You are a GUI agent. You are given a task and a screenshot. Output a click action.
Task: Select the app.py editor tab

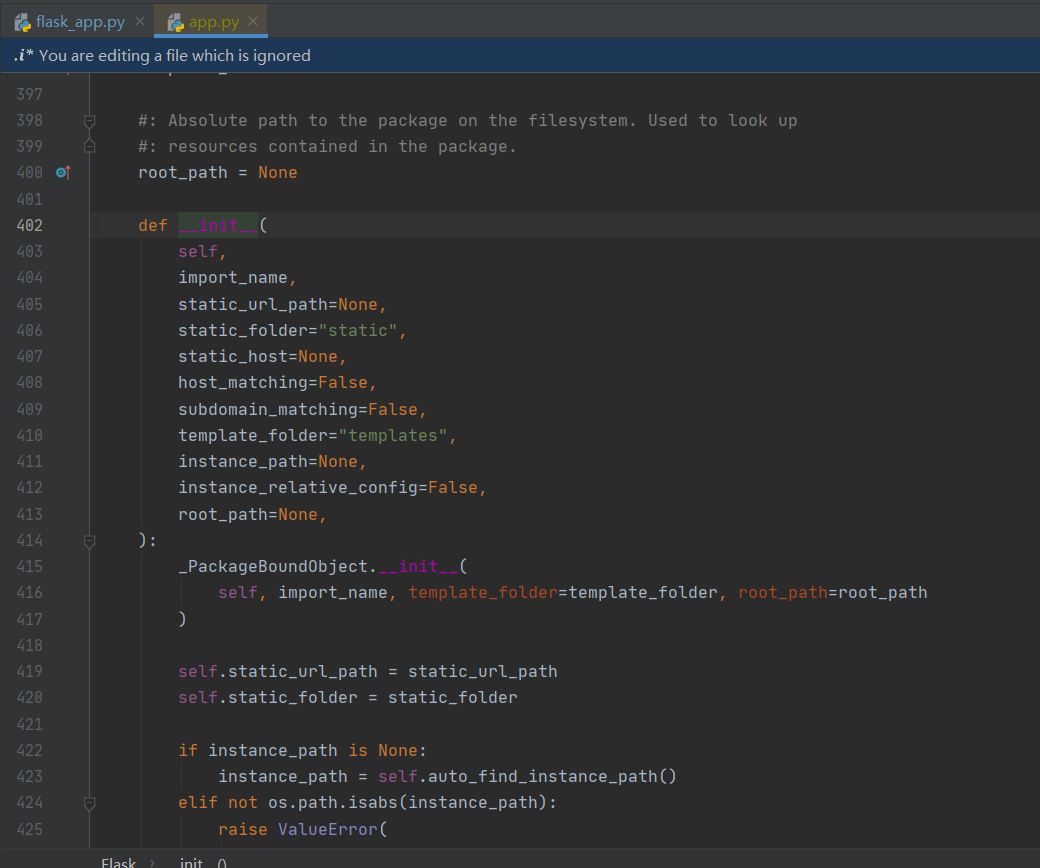point(213,22)
